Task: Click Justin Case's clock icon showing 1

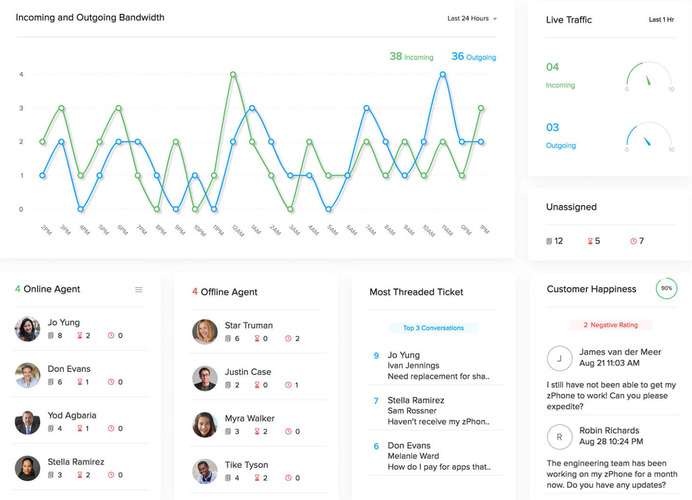Action: (x=288, y=385)
